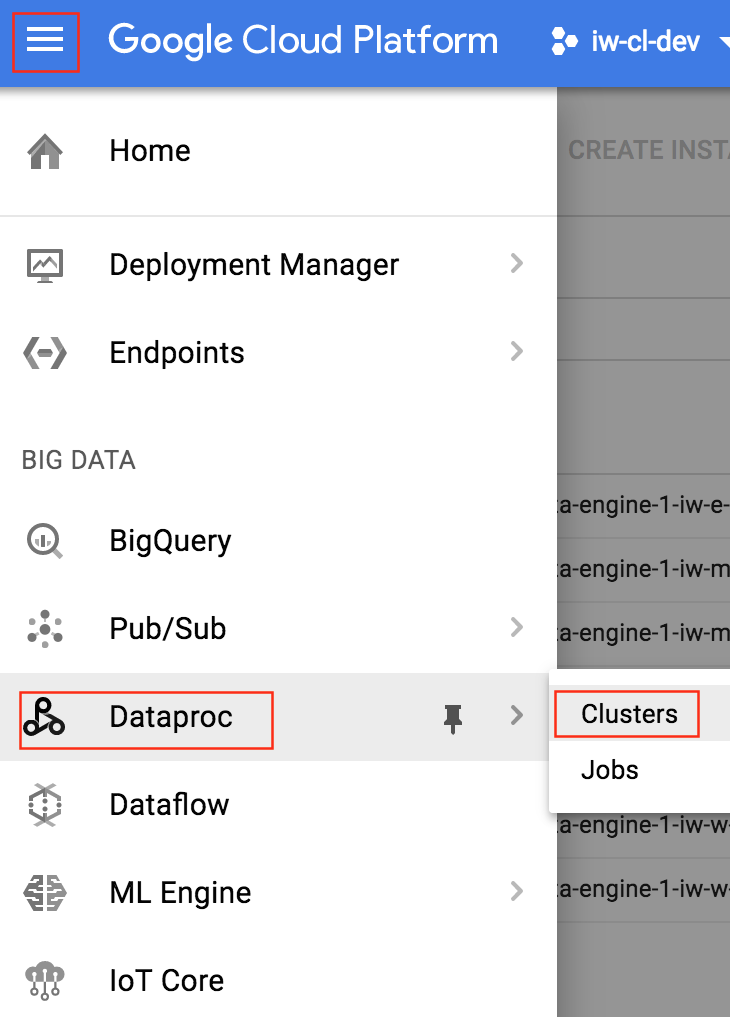The width and height of the screenshot is (730, 1017).
Task: Open the iw-cl-dev project selector dropdown
Action: [641, 42]
